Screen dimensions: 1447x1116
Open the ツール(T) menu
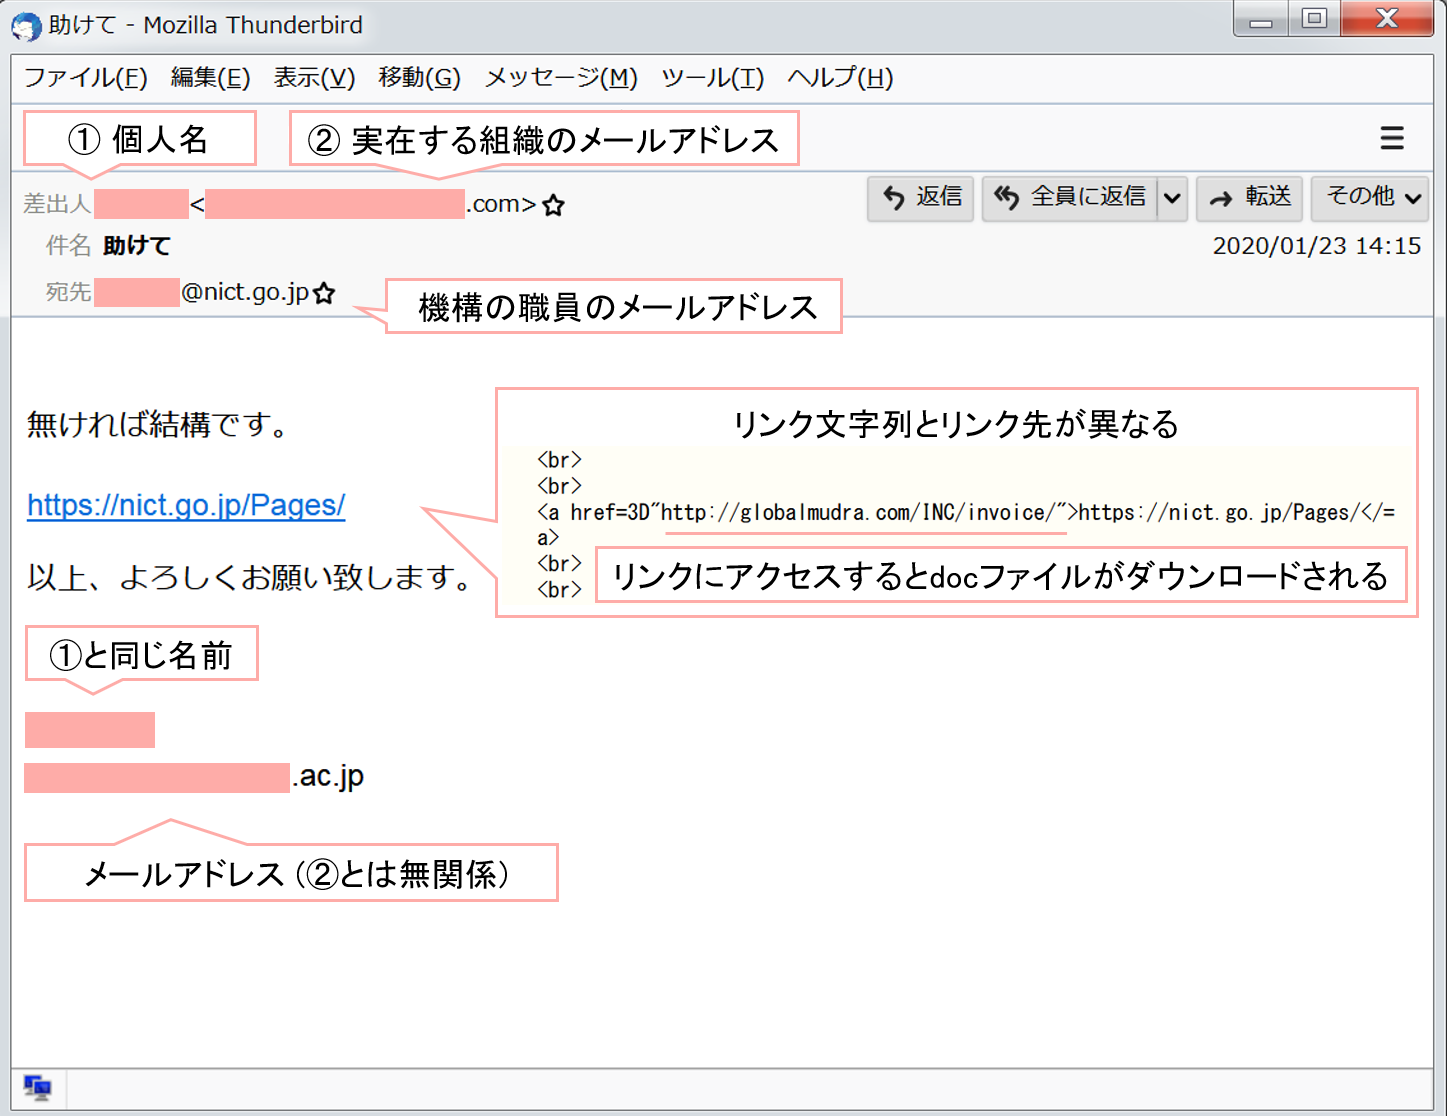click(x=712, y=78)
